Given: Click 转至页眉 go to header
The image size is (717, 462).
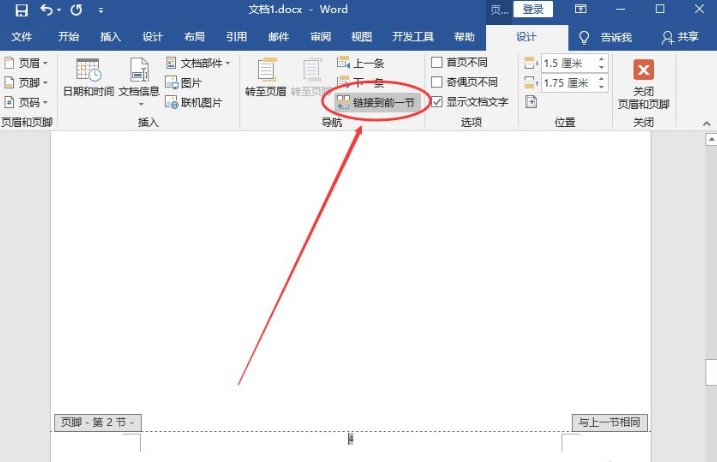Looking at the screenshot, I should (x=266, y=77).
